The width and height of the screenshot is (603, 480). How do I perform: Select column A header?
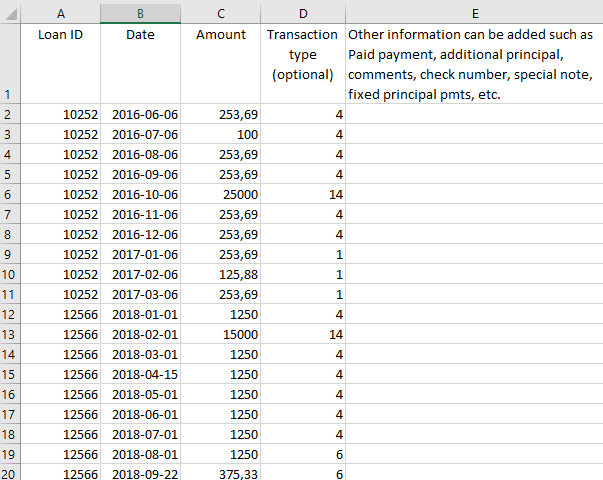(x=60, y=13)
